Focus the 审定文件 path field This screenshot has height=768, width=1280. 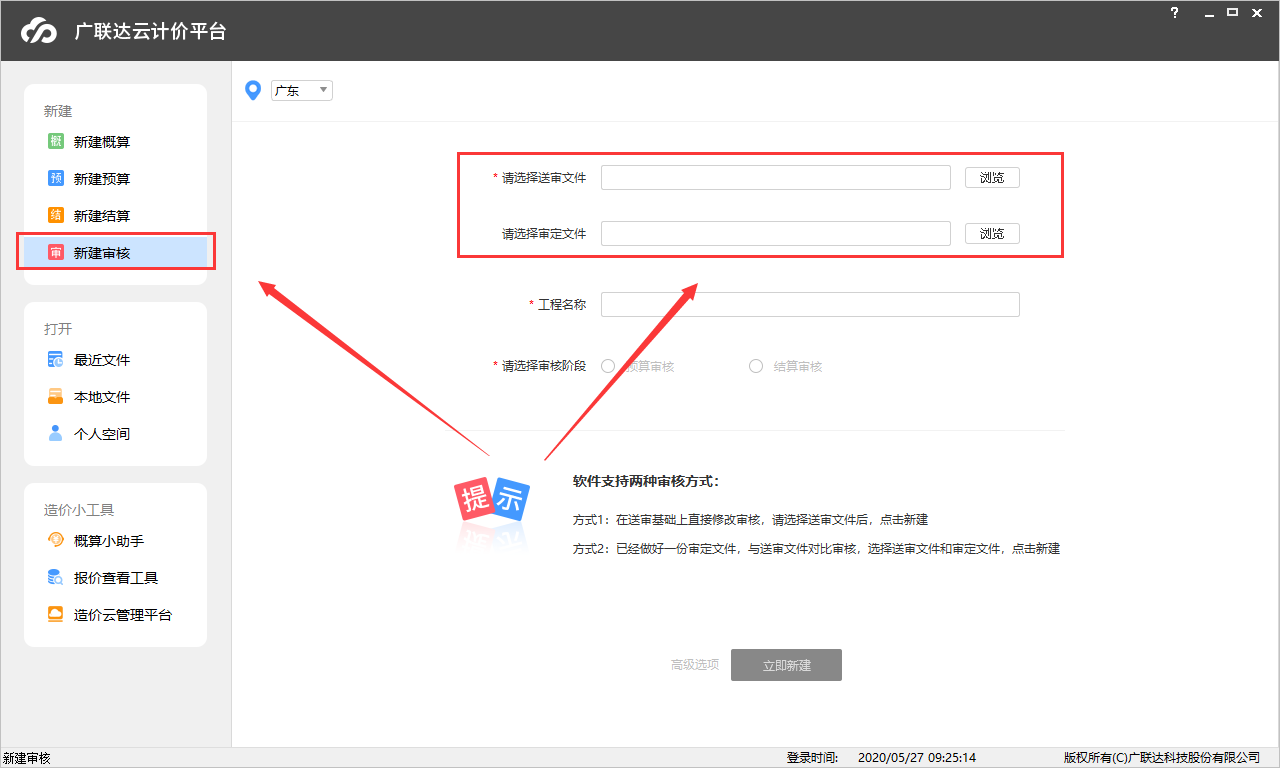tap(776, 233)
